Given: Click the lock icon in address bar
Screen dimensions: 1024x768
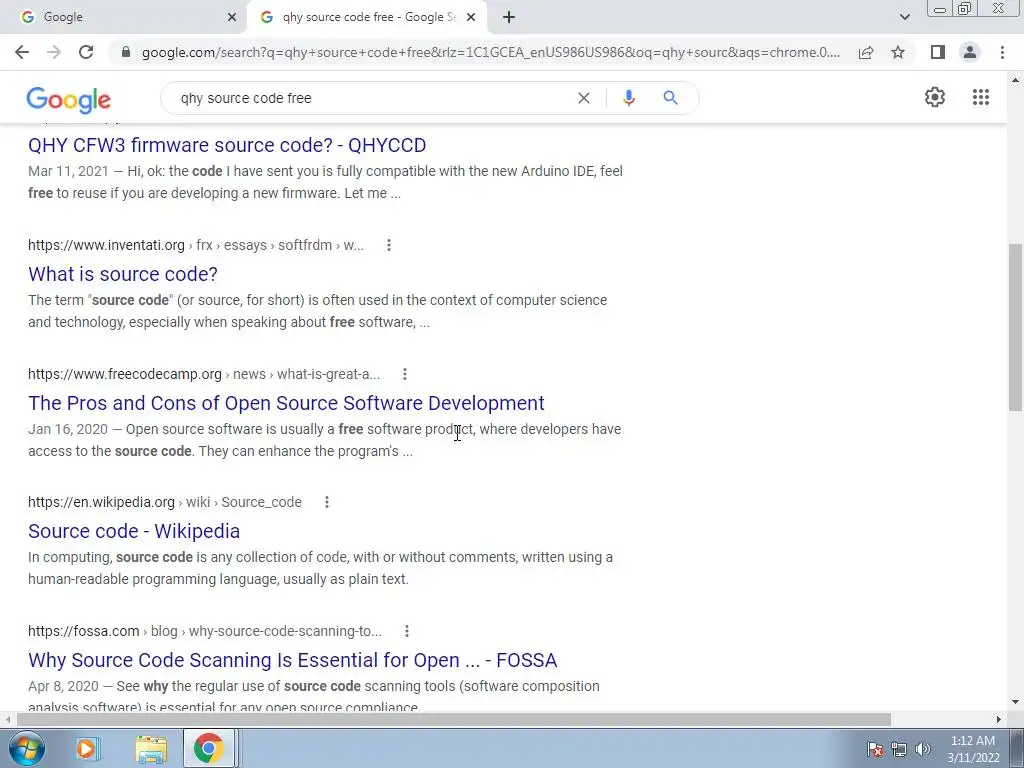Looking at the screenshot, I should coord(126,52).
